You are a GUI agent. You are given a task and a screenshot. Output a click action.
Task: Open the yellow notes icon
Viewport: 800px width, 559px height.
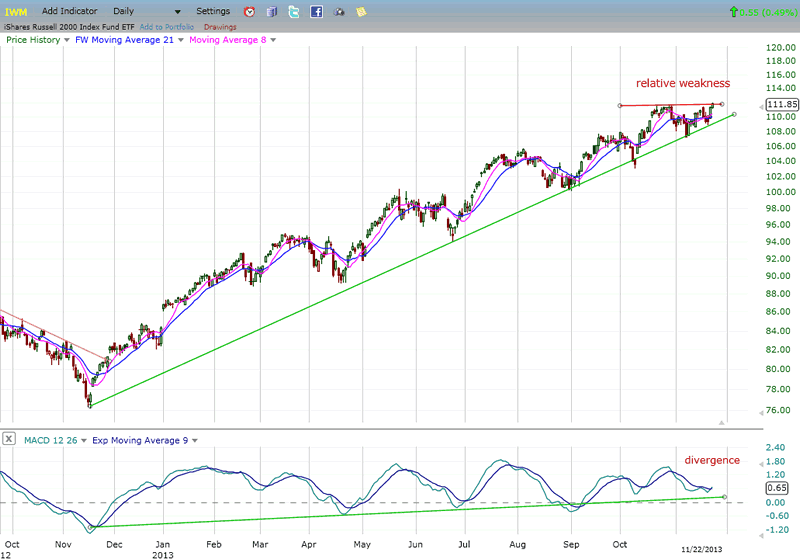click(x=361, y=11)
